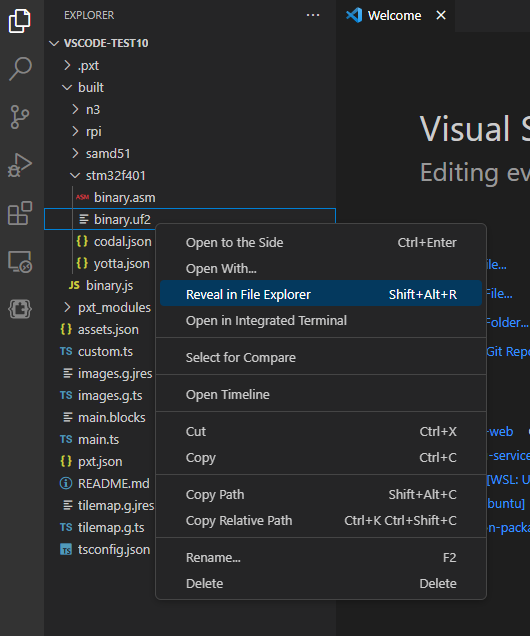The height and width of the screenshot is (636, 530).
Task: Choose Delete from context menu
Action: coord(321,583)
